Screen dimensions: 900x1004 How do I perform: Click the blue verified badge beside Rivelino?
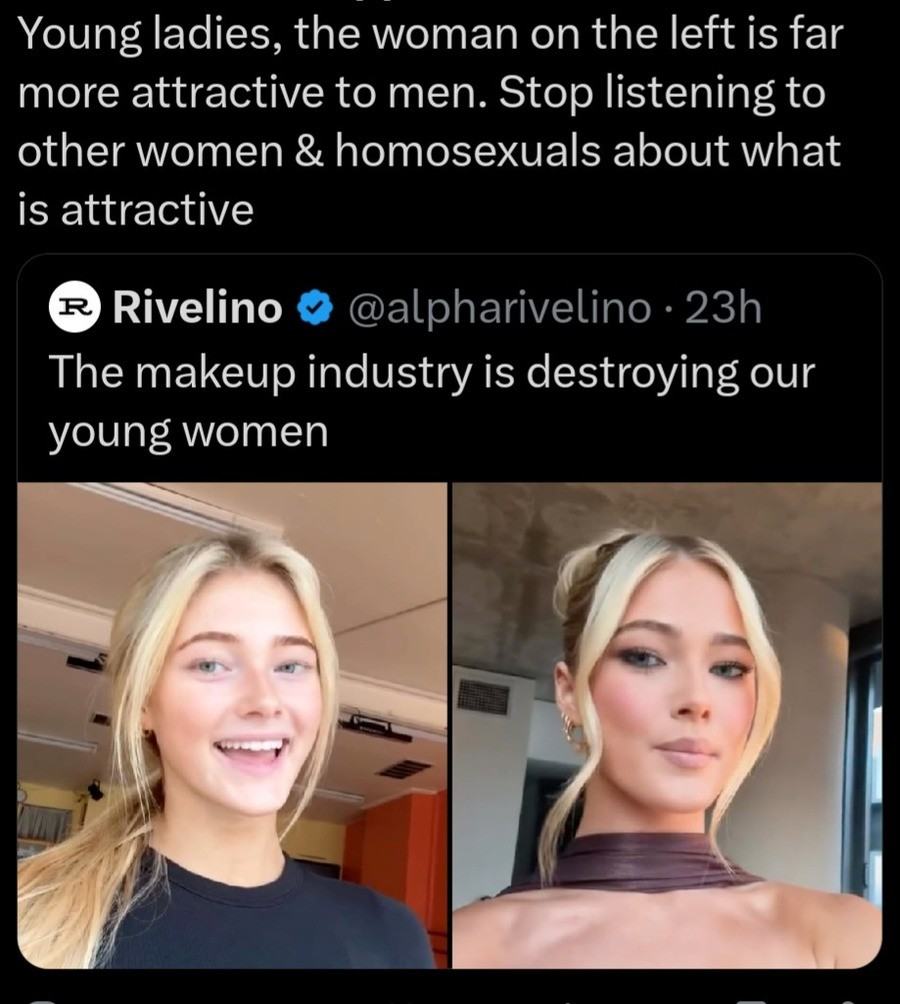pos(314,308)
